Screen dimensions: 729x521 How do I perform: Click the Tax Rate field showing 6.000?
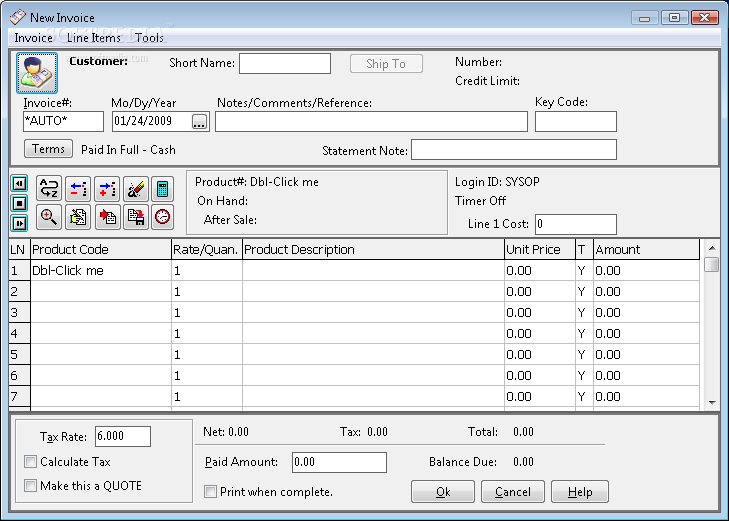click(x=123, y=436)
